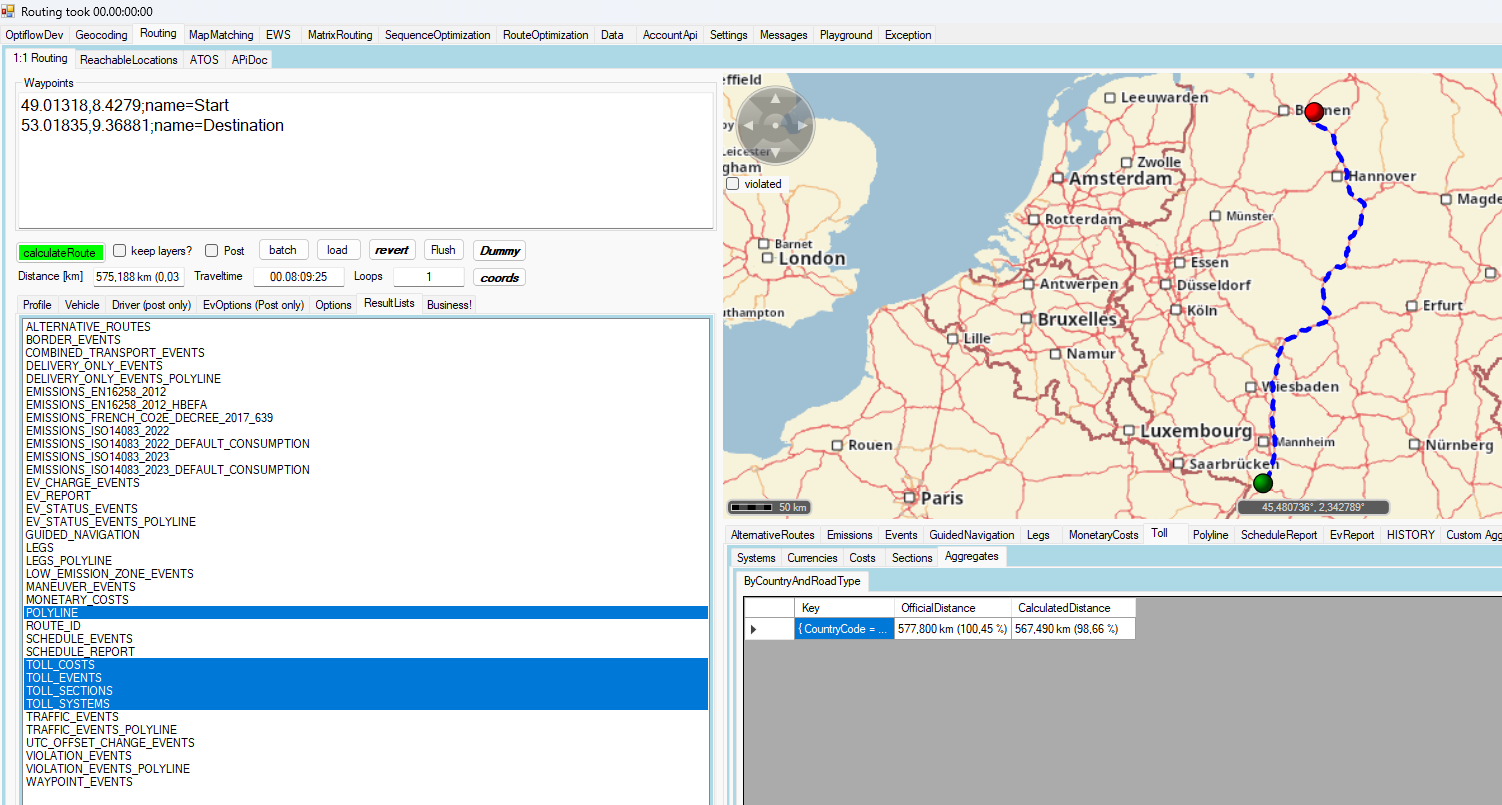1502x805 pixels.
Task: Pan the map down with navigation arrow
Action: point(774,152)
